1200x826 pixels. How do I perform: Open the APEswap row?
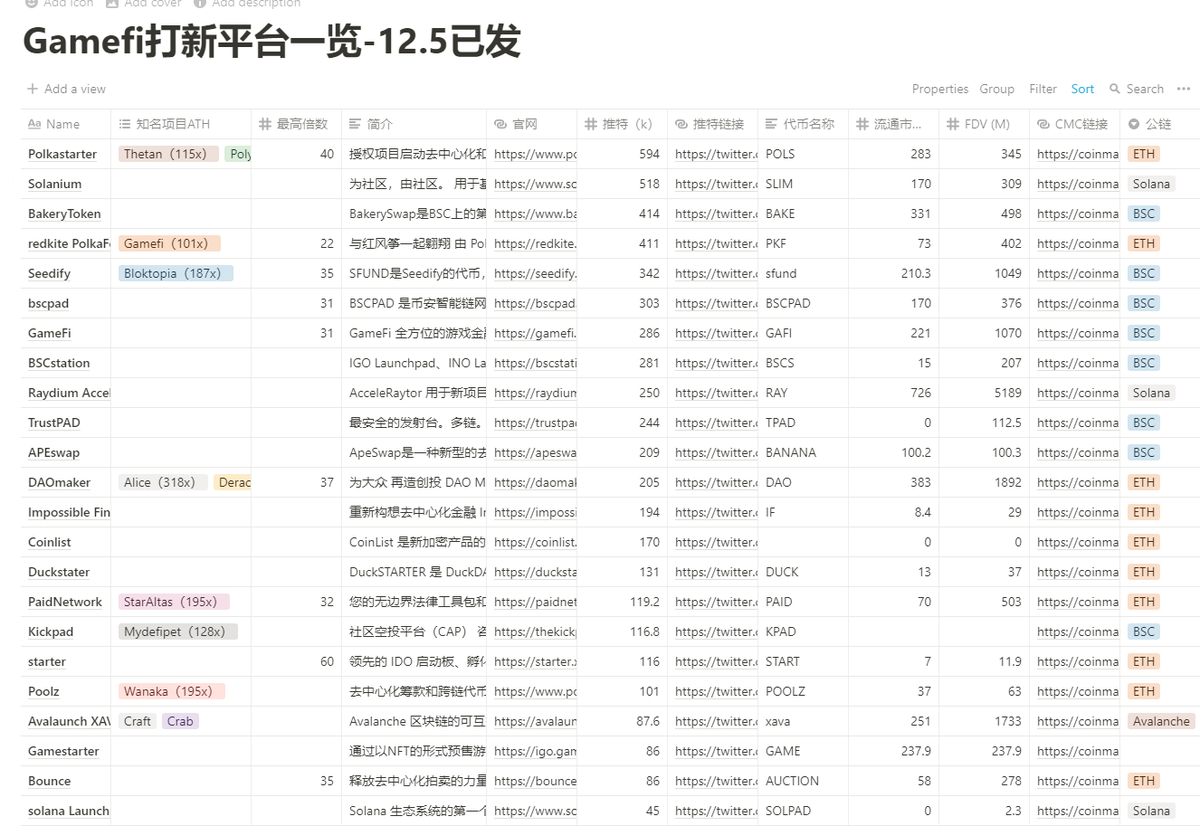pyautogui.click(x=54, y=452)
